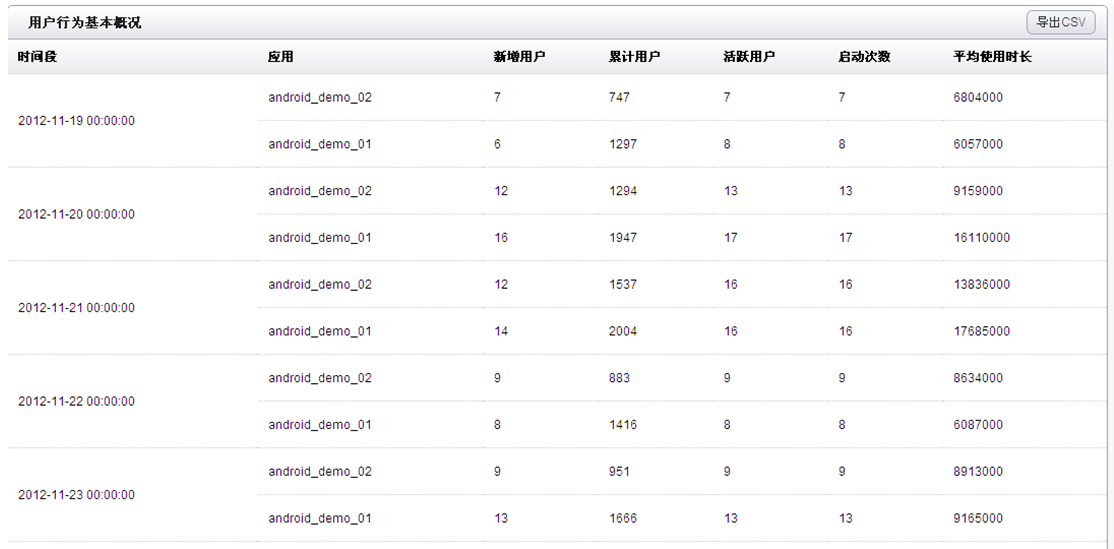Click android_demo_01 in the 9165000 row

pos(320,519)
